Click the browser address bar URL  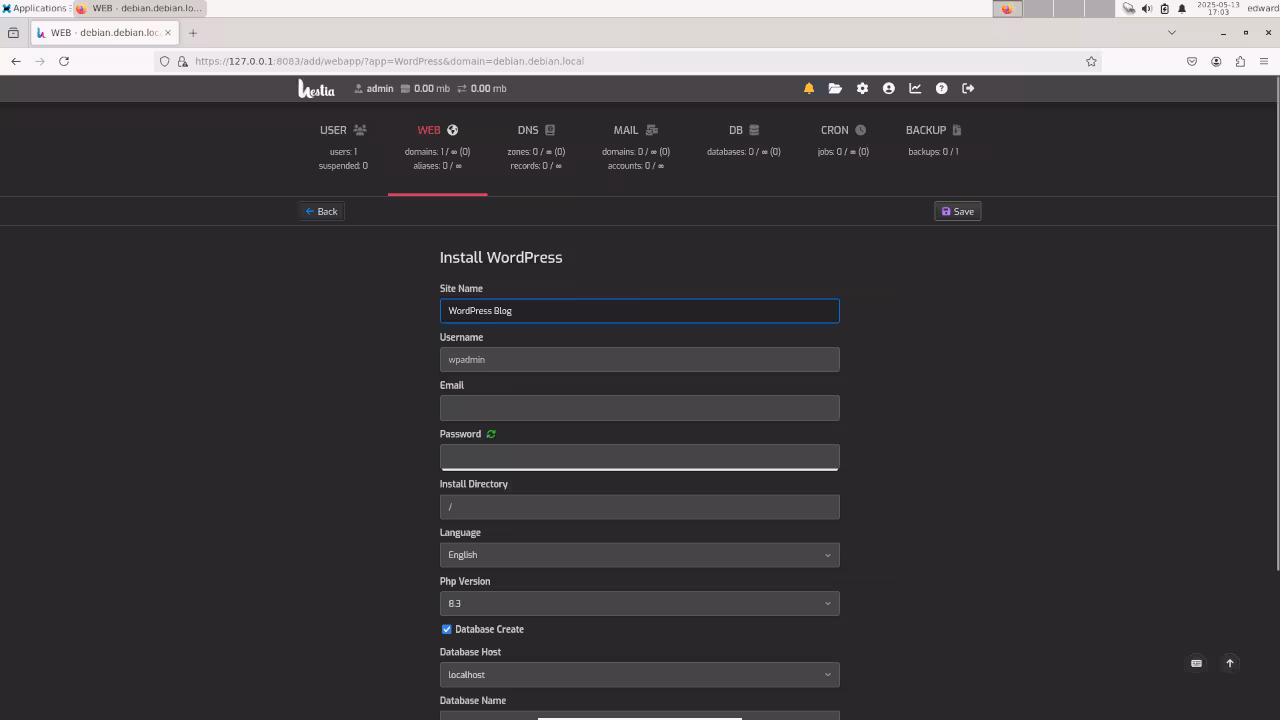[389, 61]
